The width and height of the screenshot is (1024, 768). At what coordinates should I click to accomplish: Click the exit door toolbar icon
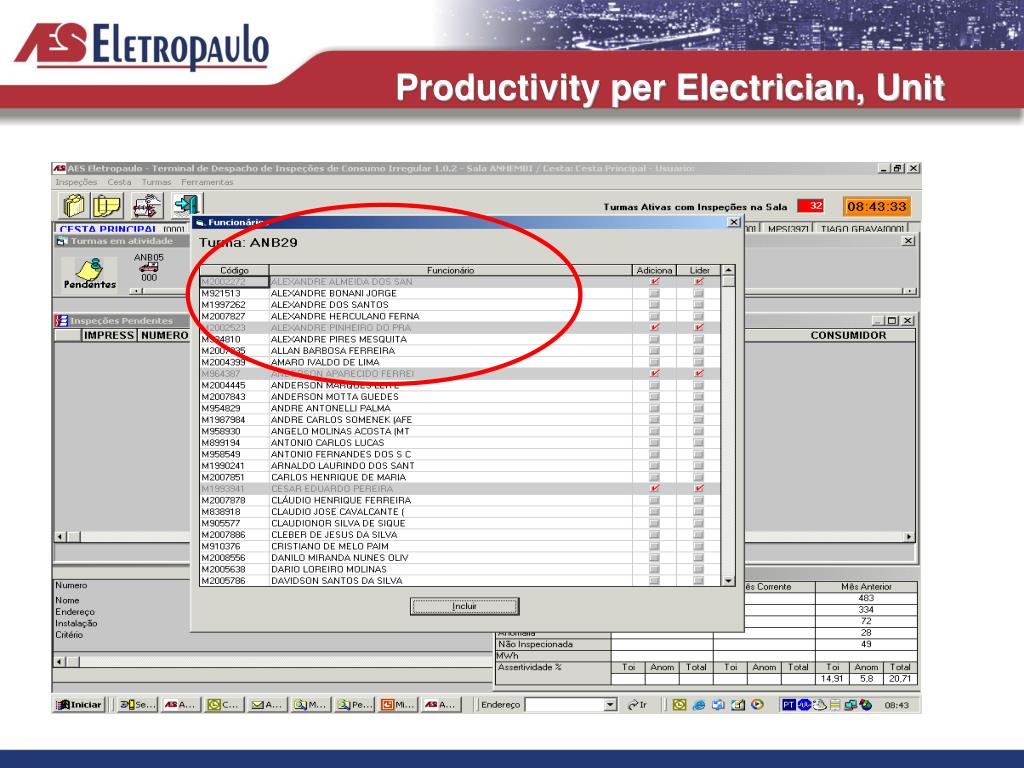(x=187, y=205)
